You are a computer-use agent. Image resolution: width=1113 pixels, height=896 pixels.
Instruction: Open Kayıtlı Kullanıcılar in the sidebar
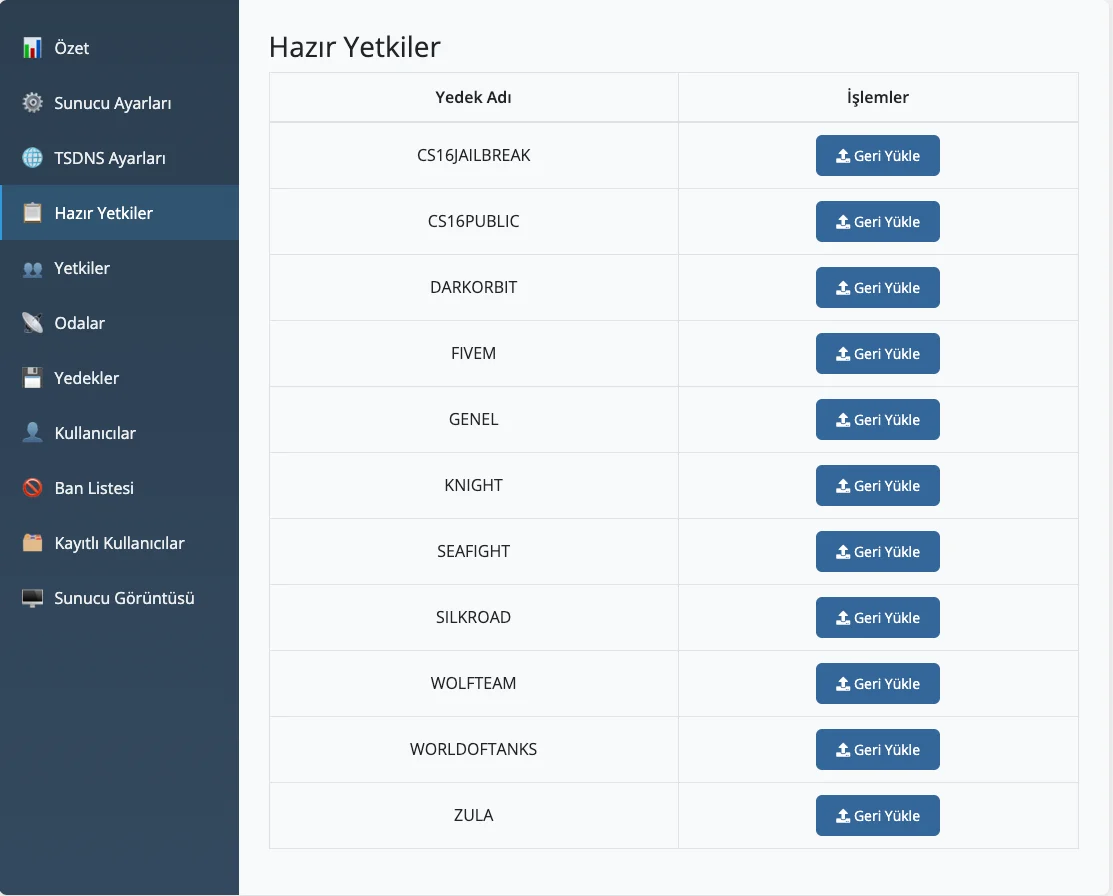tap(119, 543)
